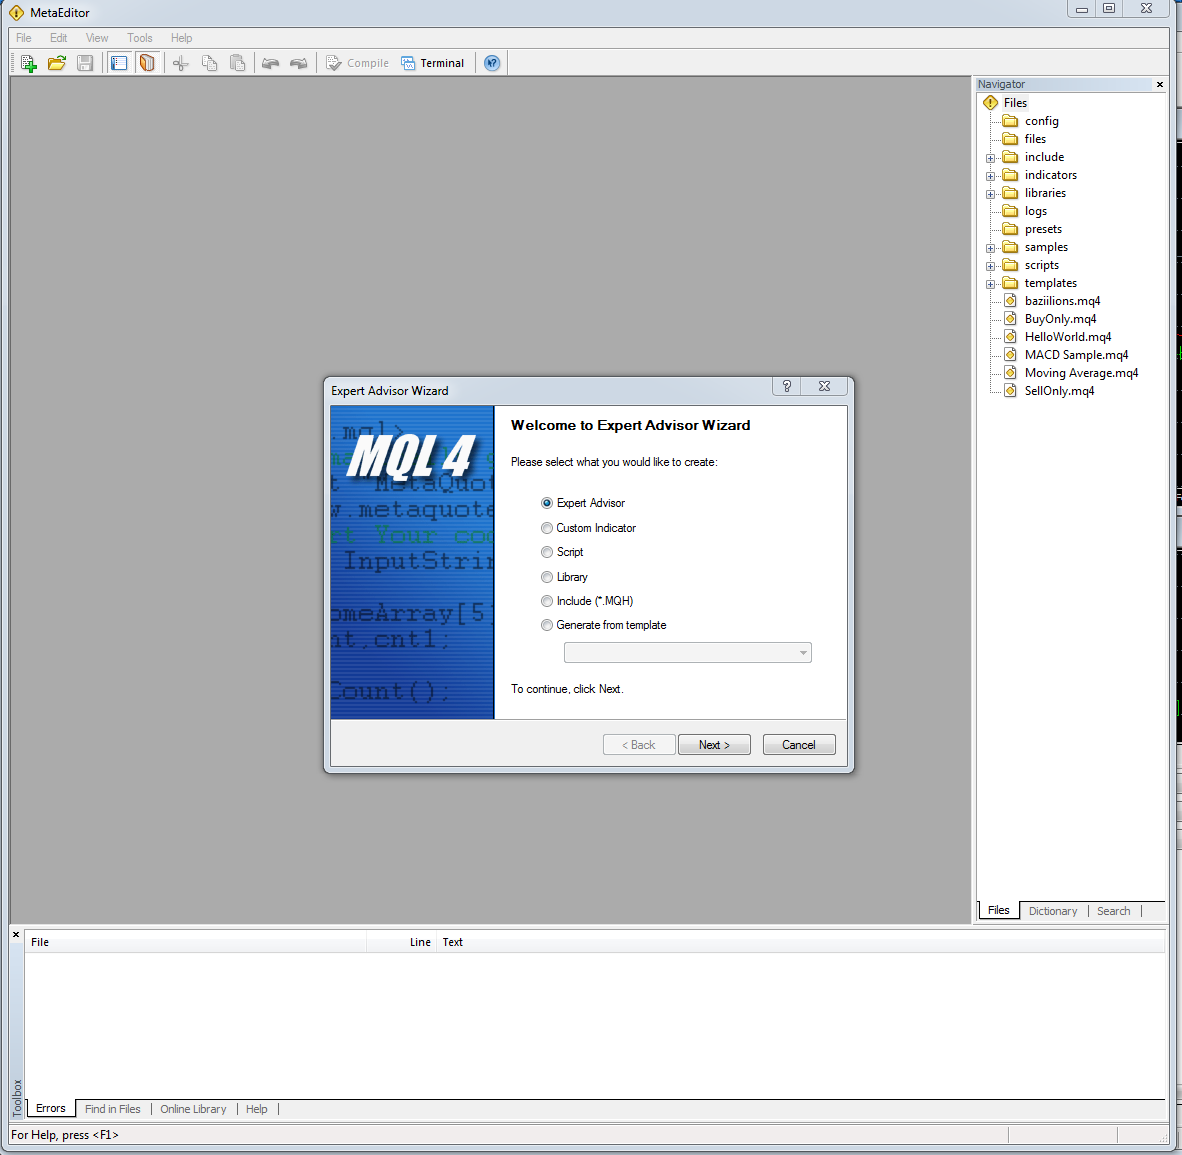Image resolution: width=1182 pixels, height=1155 pixels.
Task: Open the HelloWorld.mq4 file in Navigator
Action: pos(1067,337)
